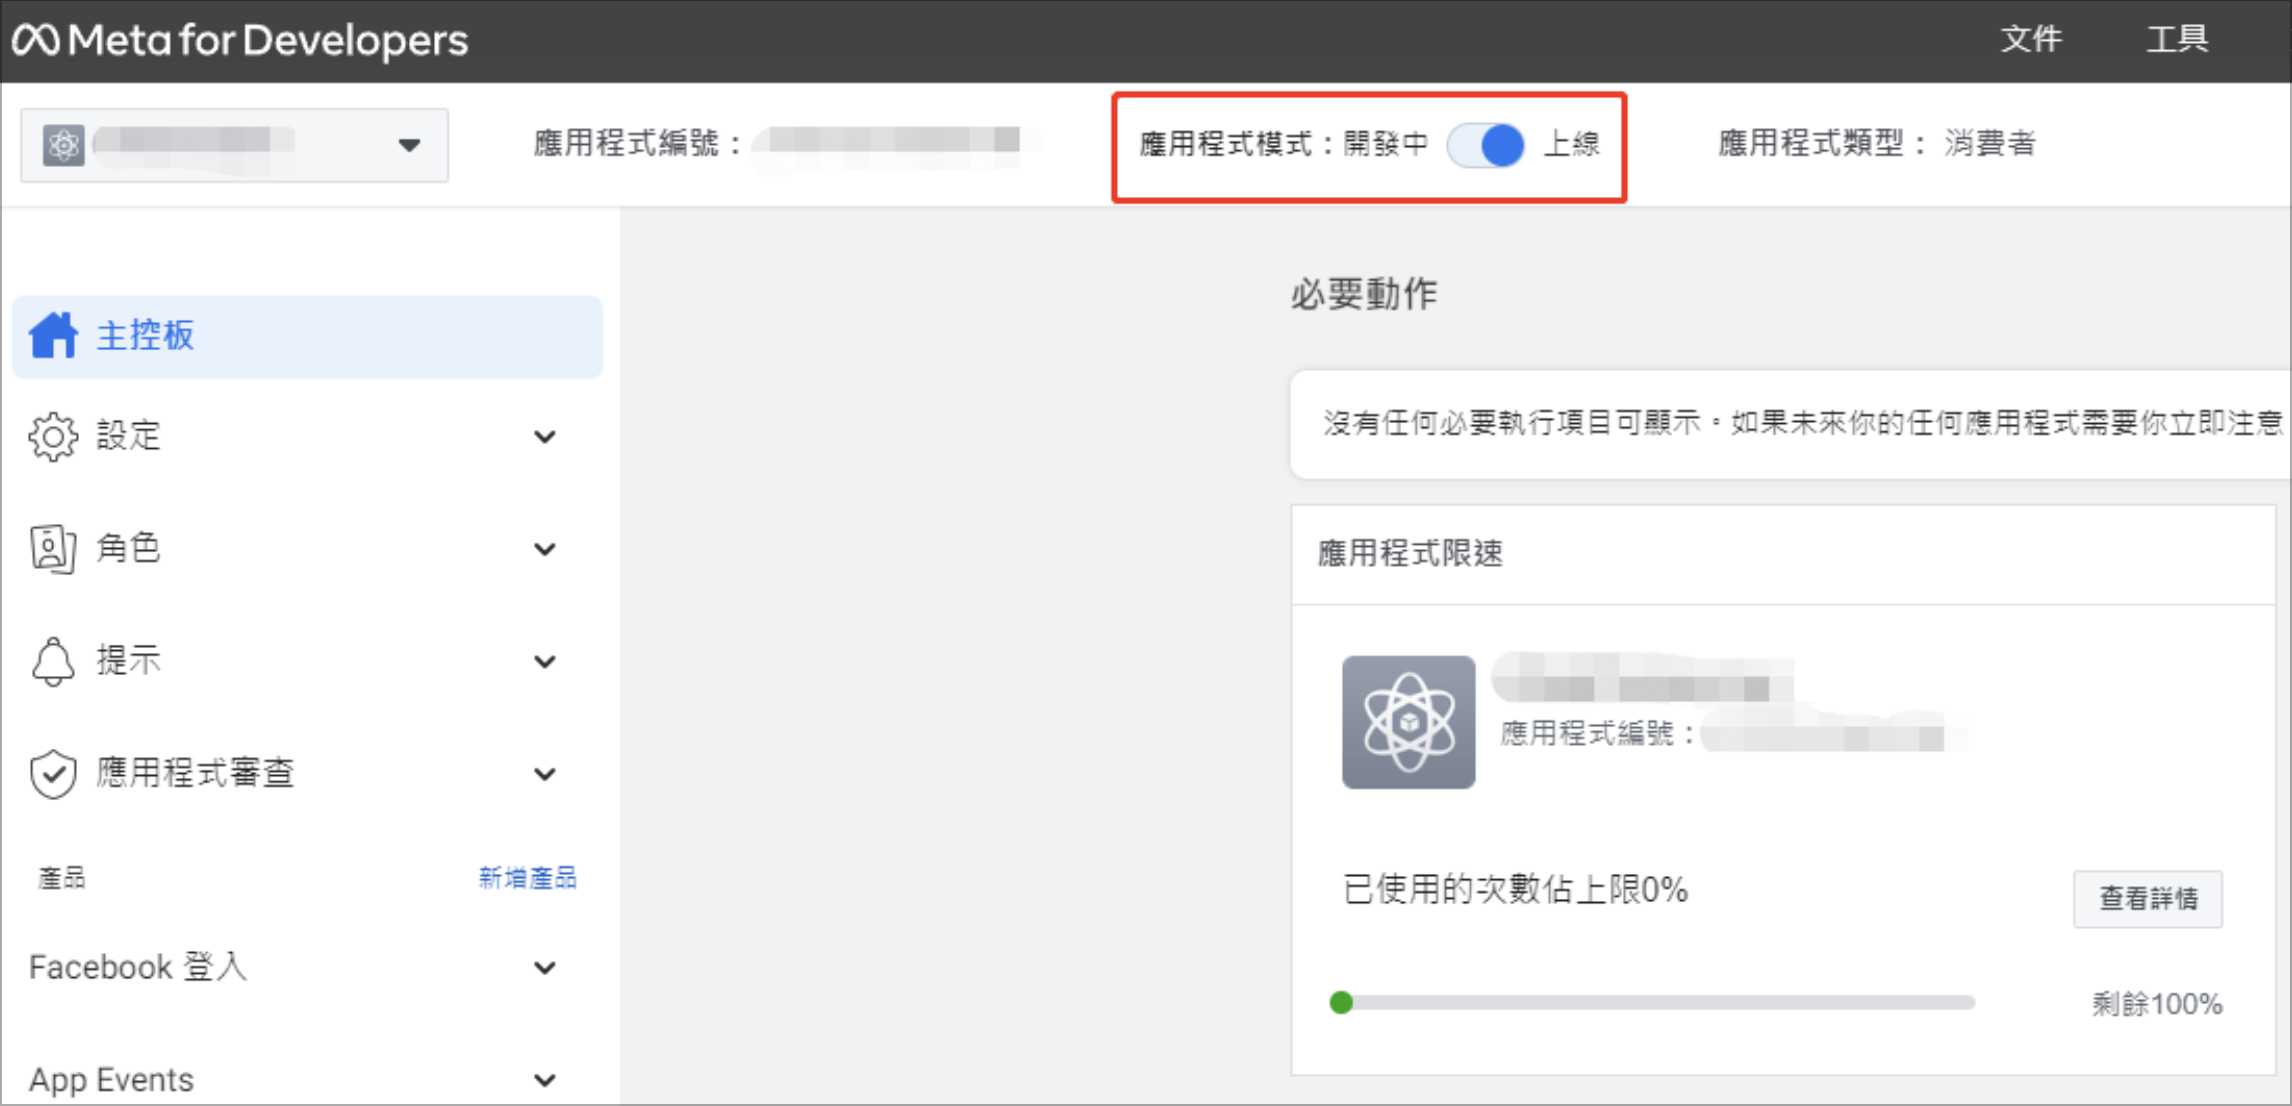Click the 新增產品 link
Image resolution: width=2292 pixels, height=1106 pixels.
pos(527,878)
